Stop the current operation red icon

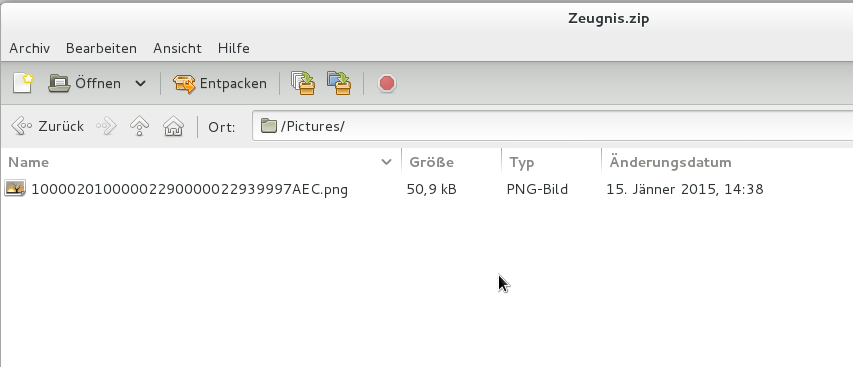coord(387,83)
